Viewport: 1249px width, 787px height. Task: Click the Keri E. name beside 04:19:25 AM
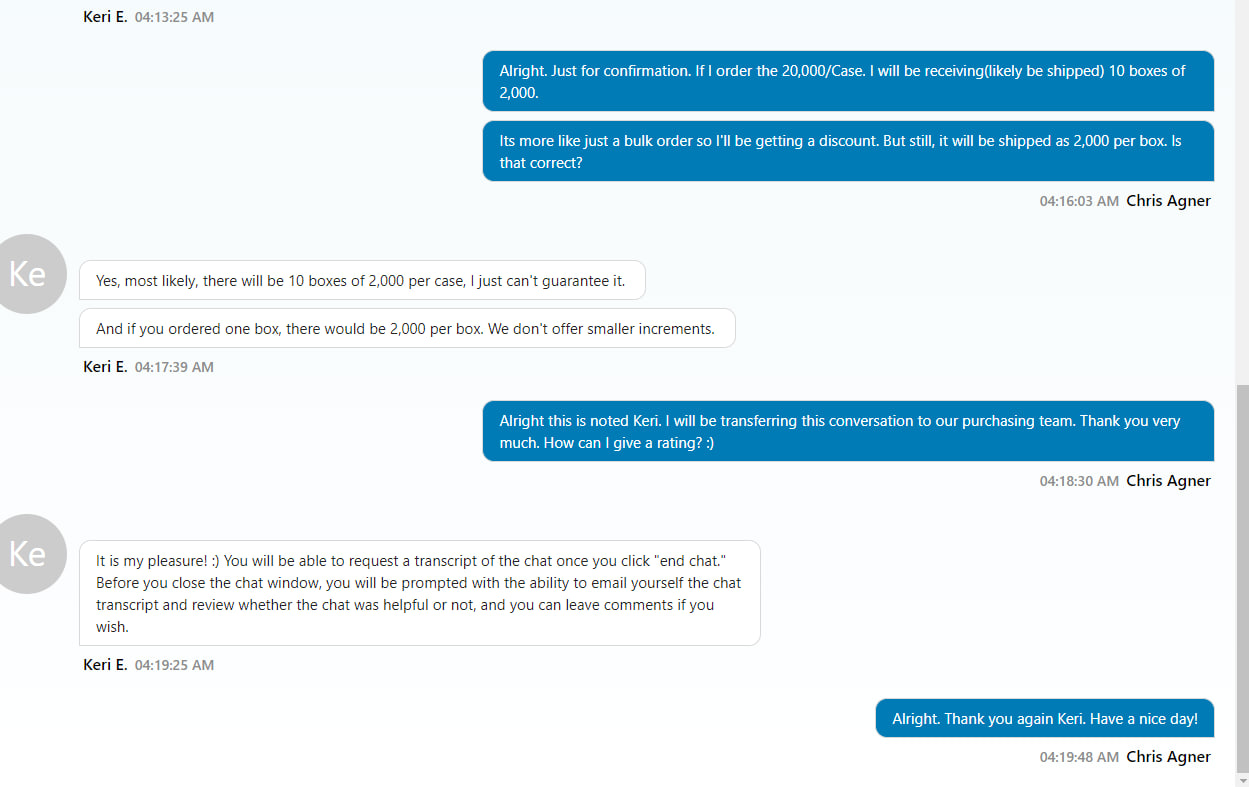(105, 665)
